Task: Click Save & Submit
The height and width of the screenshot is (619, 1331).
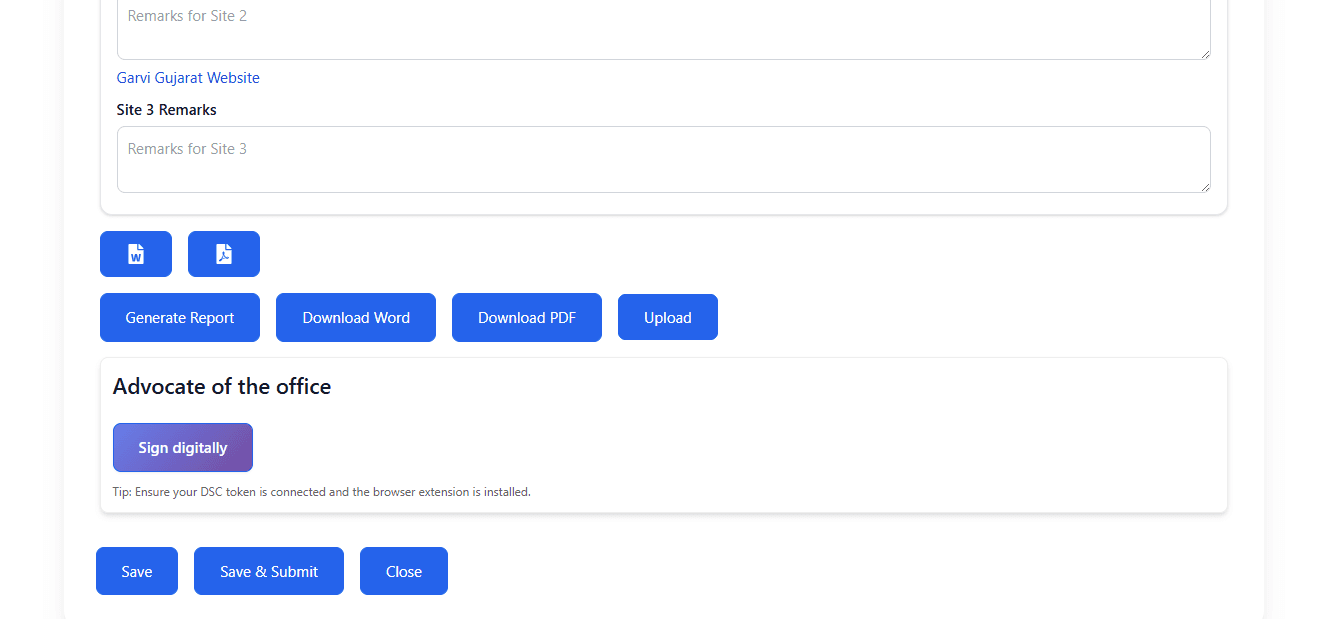Action: (268, 570)
